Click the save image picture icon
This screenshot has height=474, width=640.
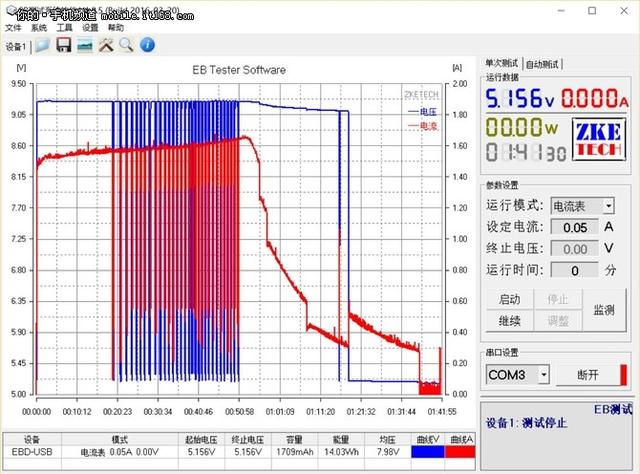click(85, 46)
